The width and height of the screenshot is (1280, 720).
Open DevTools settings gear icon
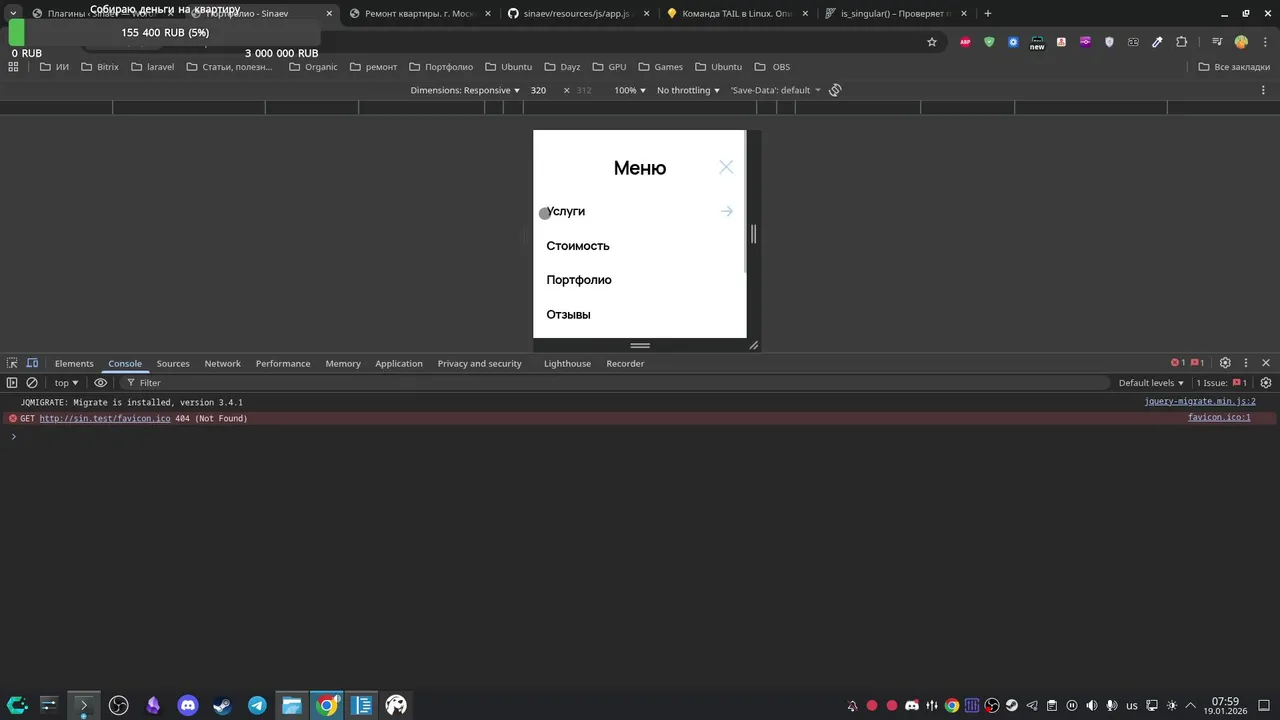[1225, 363]
